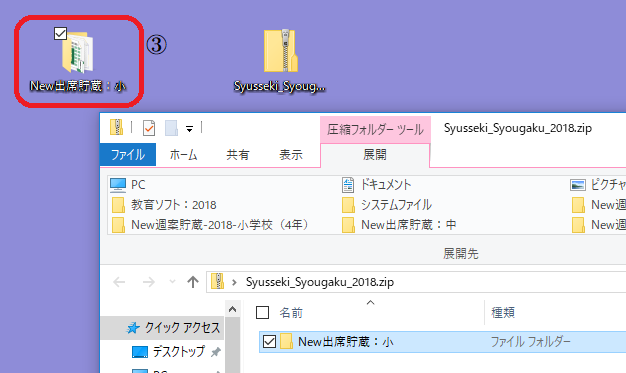Image resolution: width=626 pixels, height=373 pixels.
Task: Sort by the 名前 column header
Action: (x=291, y=312)
